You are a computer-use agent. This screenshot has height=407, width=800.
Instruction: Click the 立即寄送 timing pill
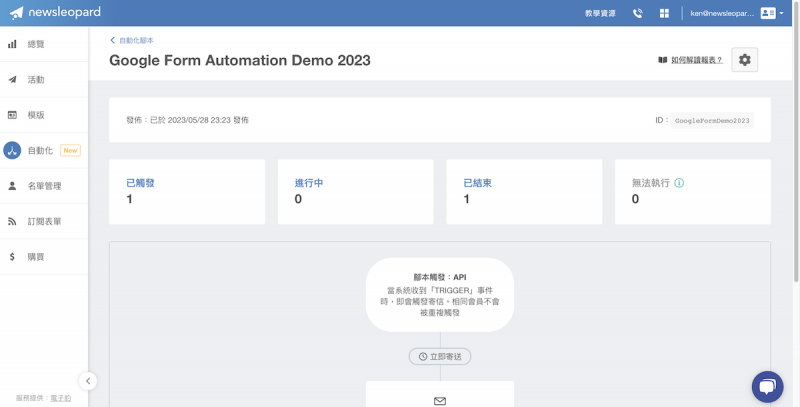pos(440,357)
